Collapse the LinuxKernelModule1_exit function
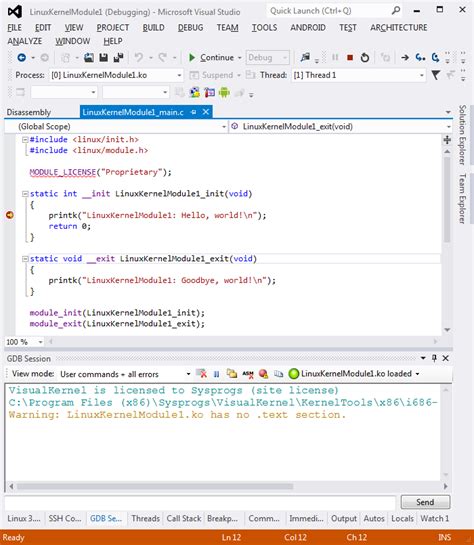The height and width of the screenshot is (545, 474). coord(25,259)
